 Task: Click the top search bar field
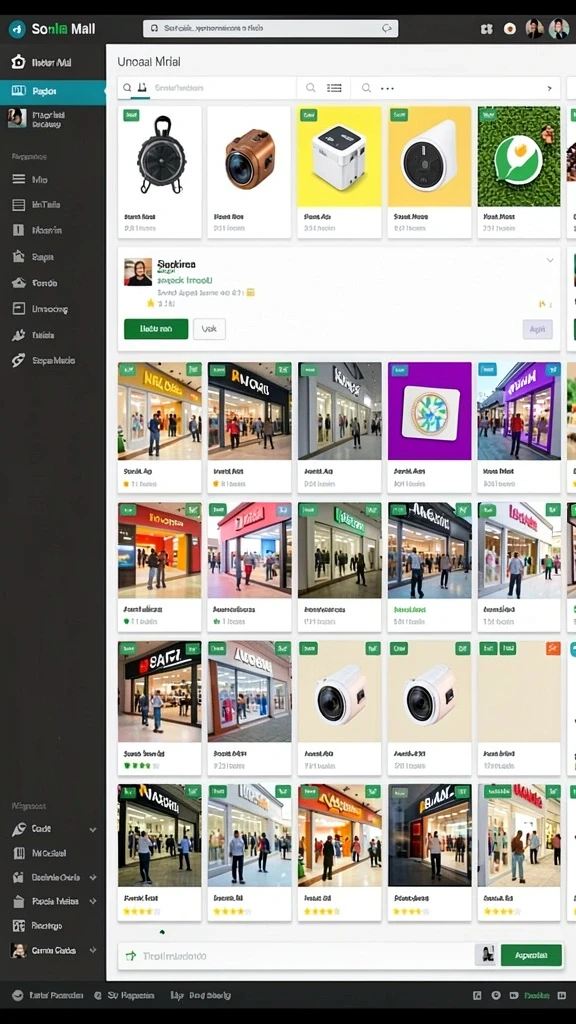[270, 29]
